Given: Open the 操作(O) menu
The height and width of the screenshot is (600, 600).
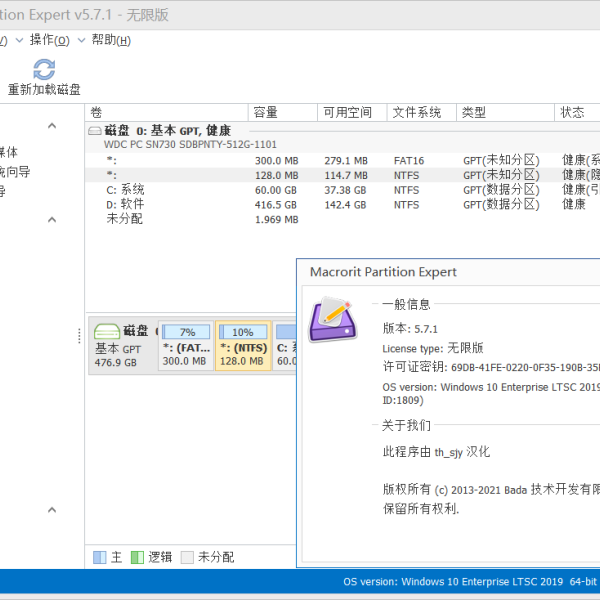Looking at the screenshot, I should tap(50, 40).
